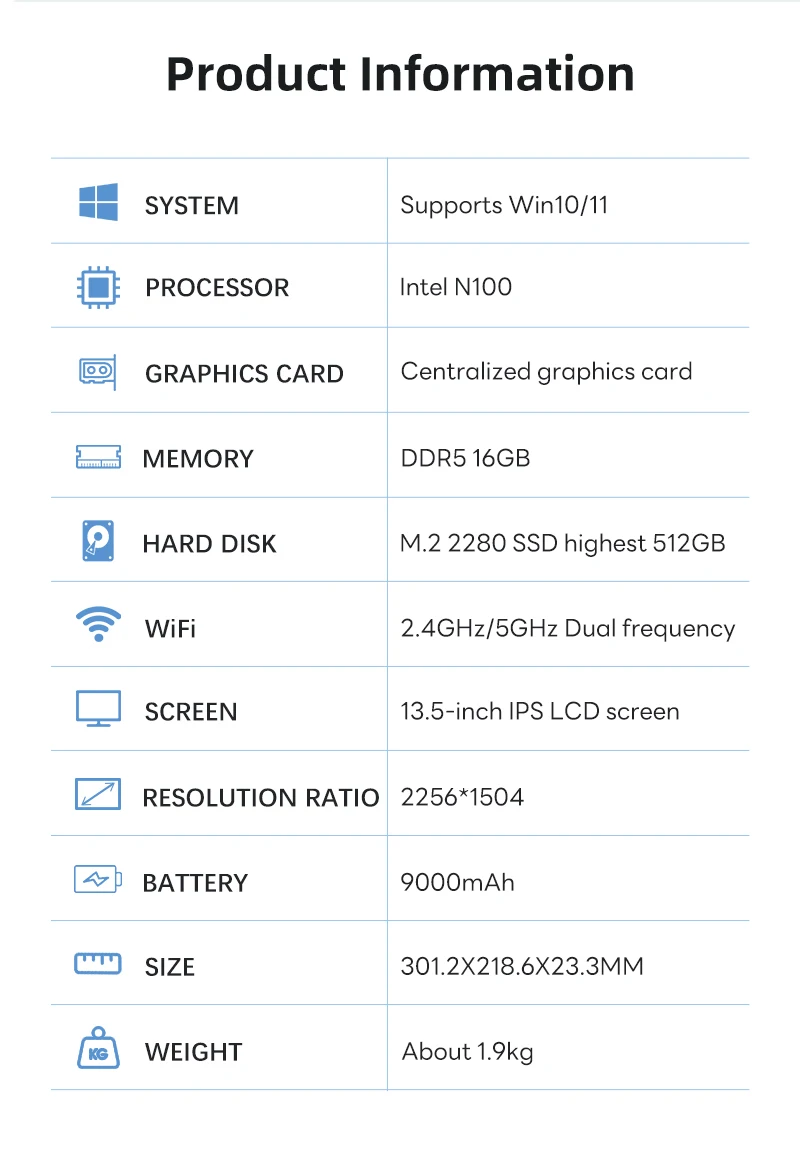The height and width of the screenshot is (1157, 800).
Task: Click the monitor icon beside SCREEN
Action: pos(98,709)
